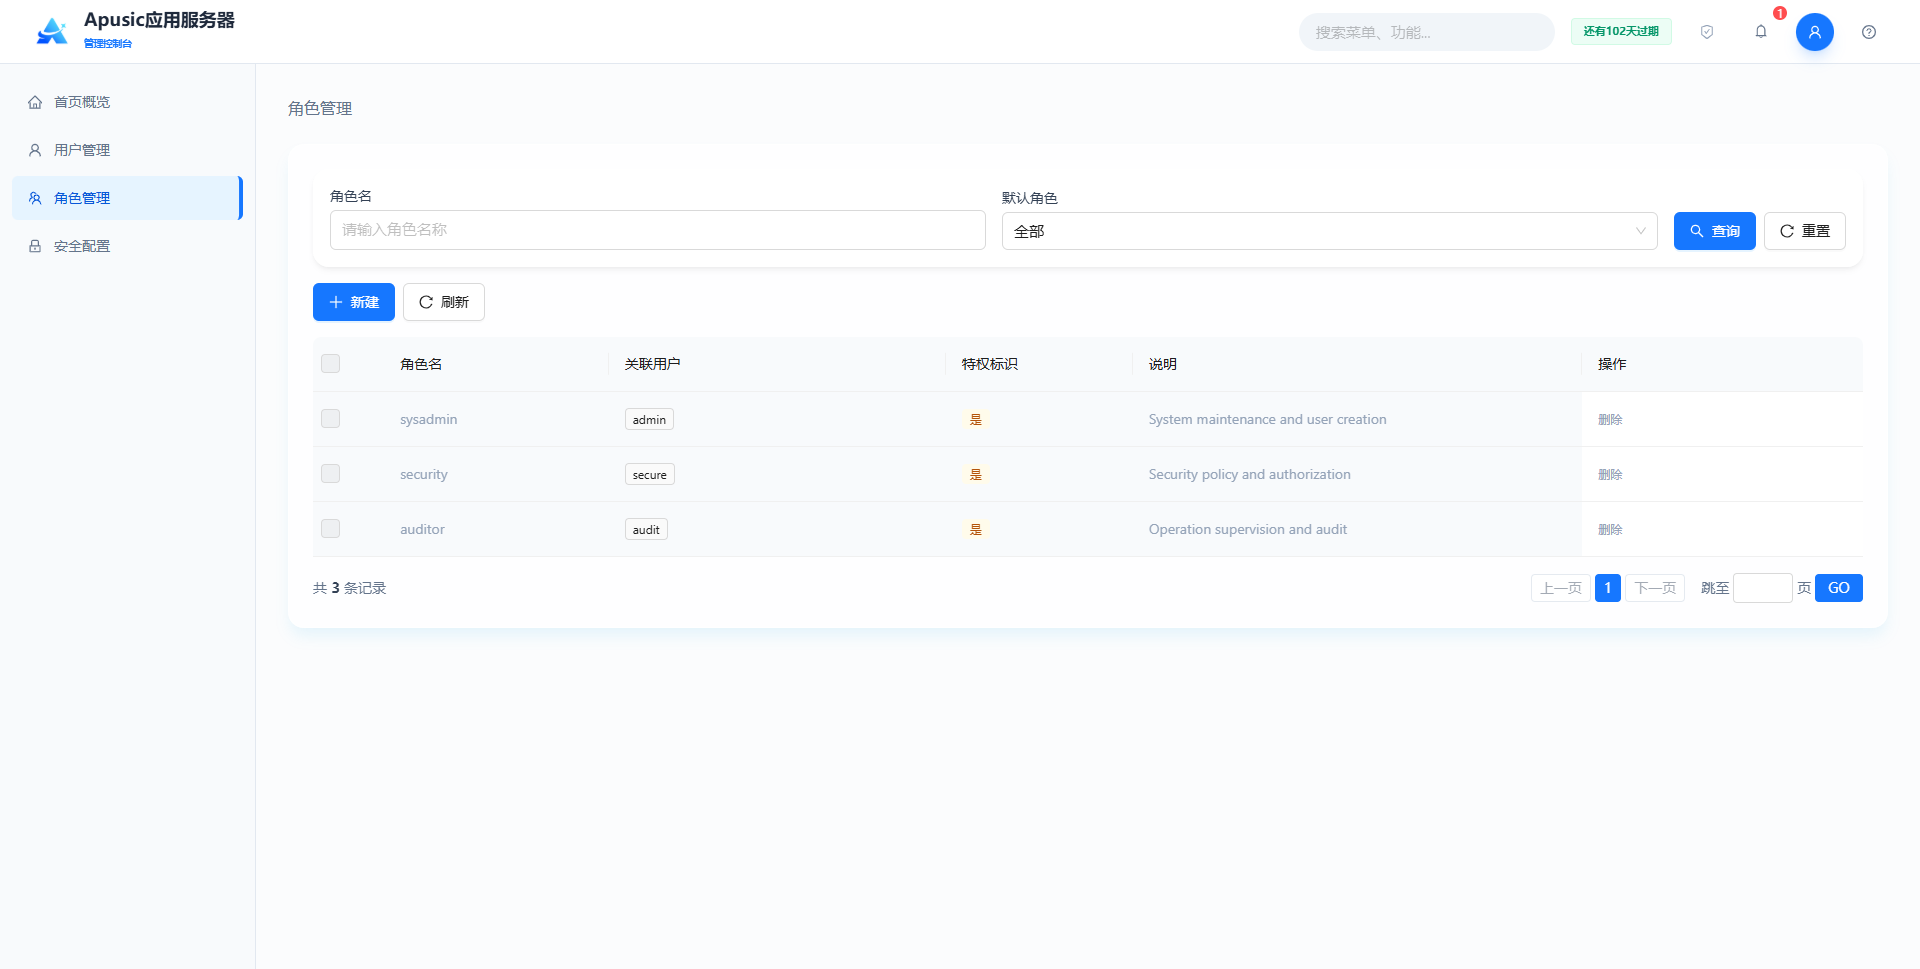The image size is (1920, 969).
Task: Click the 上一页 previous page button
Action: point(1561,588)
